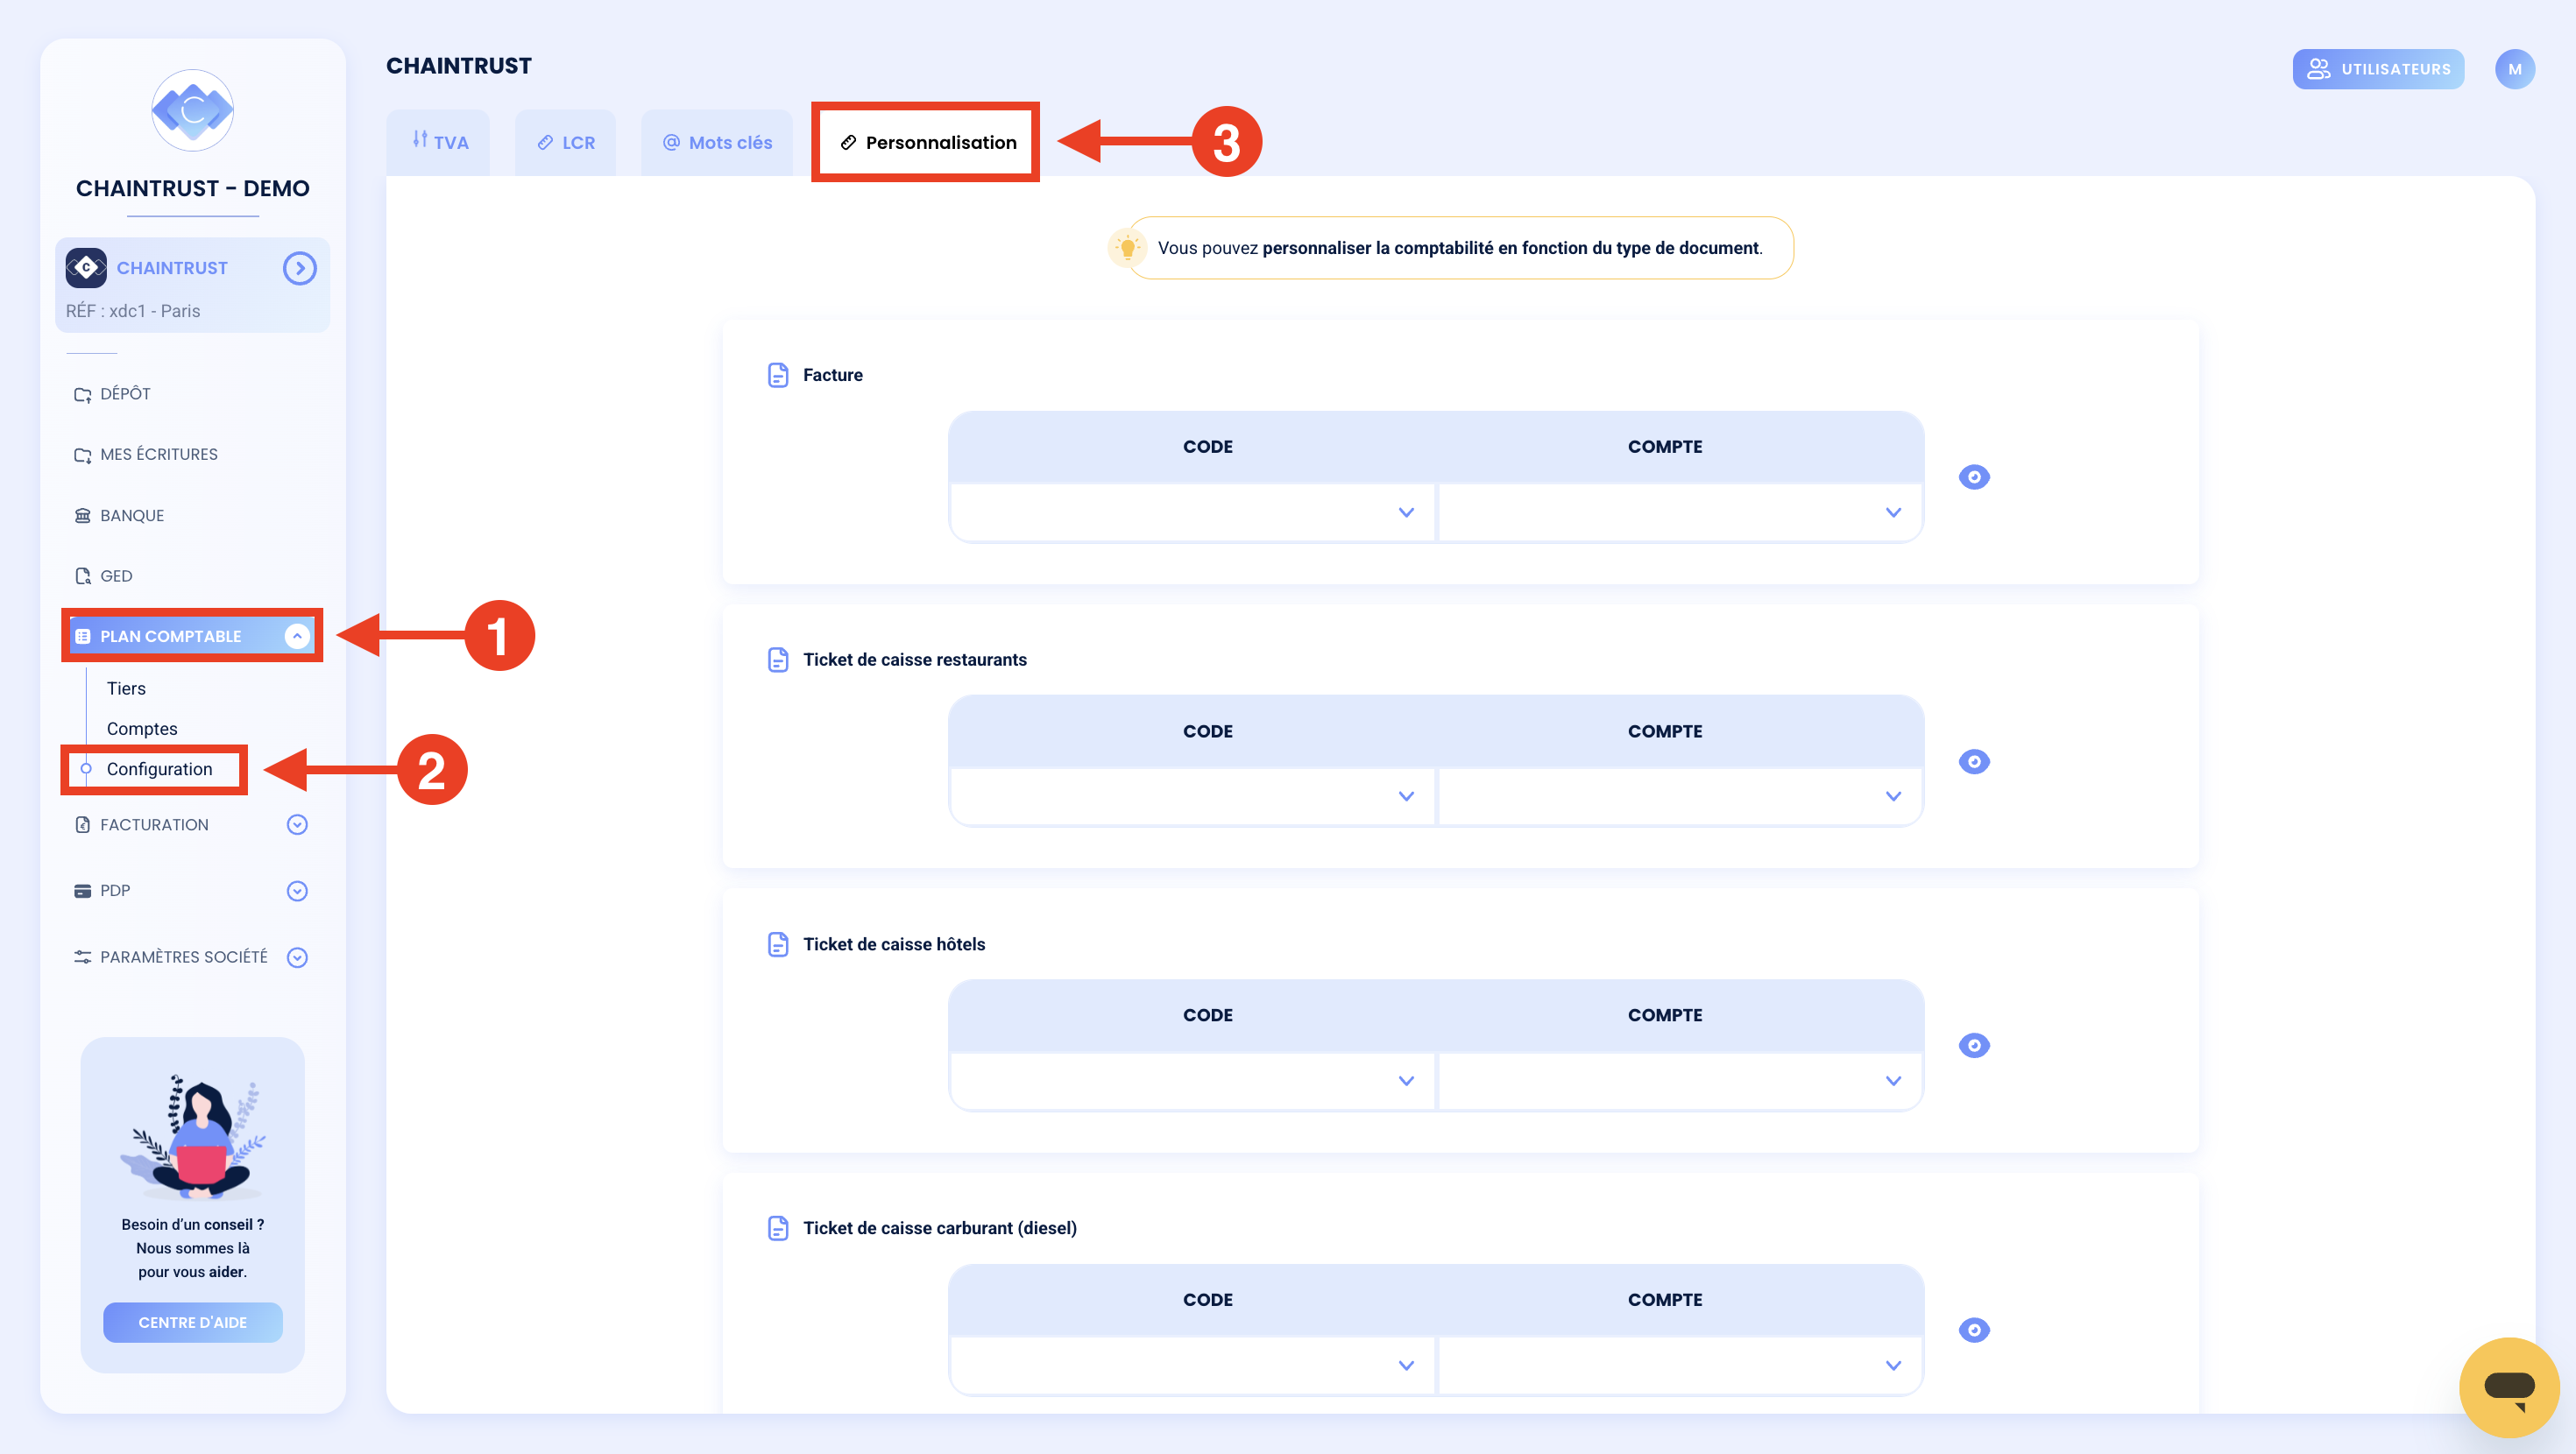2576x1454 pixels.
Task: Switch to the TVA tab
Action: click(439, 142)
